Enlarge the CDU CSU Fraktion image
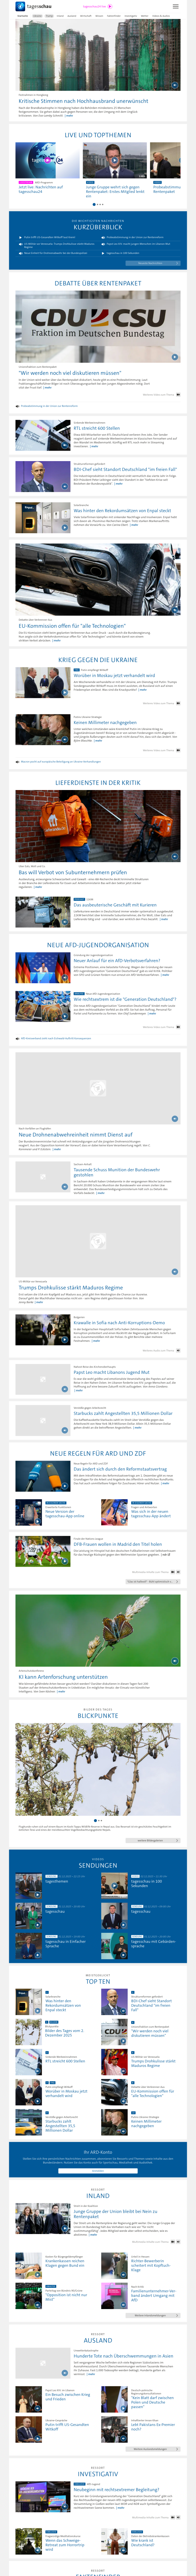Image resolution: width=196 pixels, height=2576 pixels. [x=174, y=356]
